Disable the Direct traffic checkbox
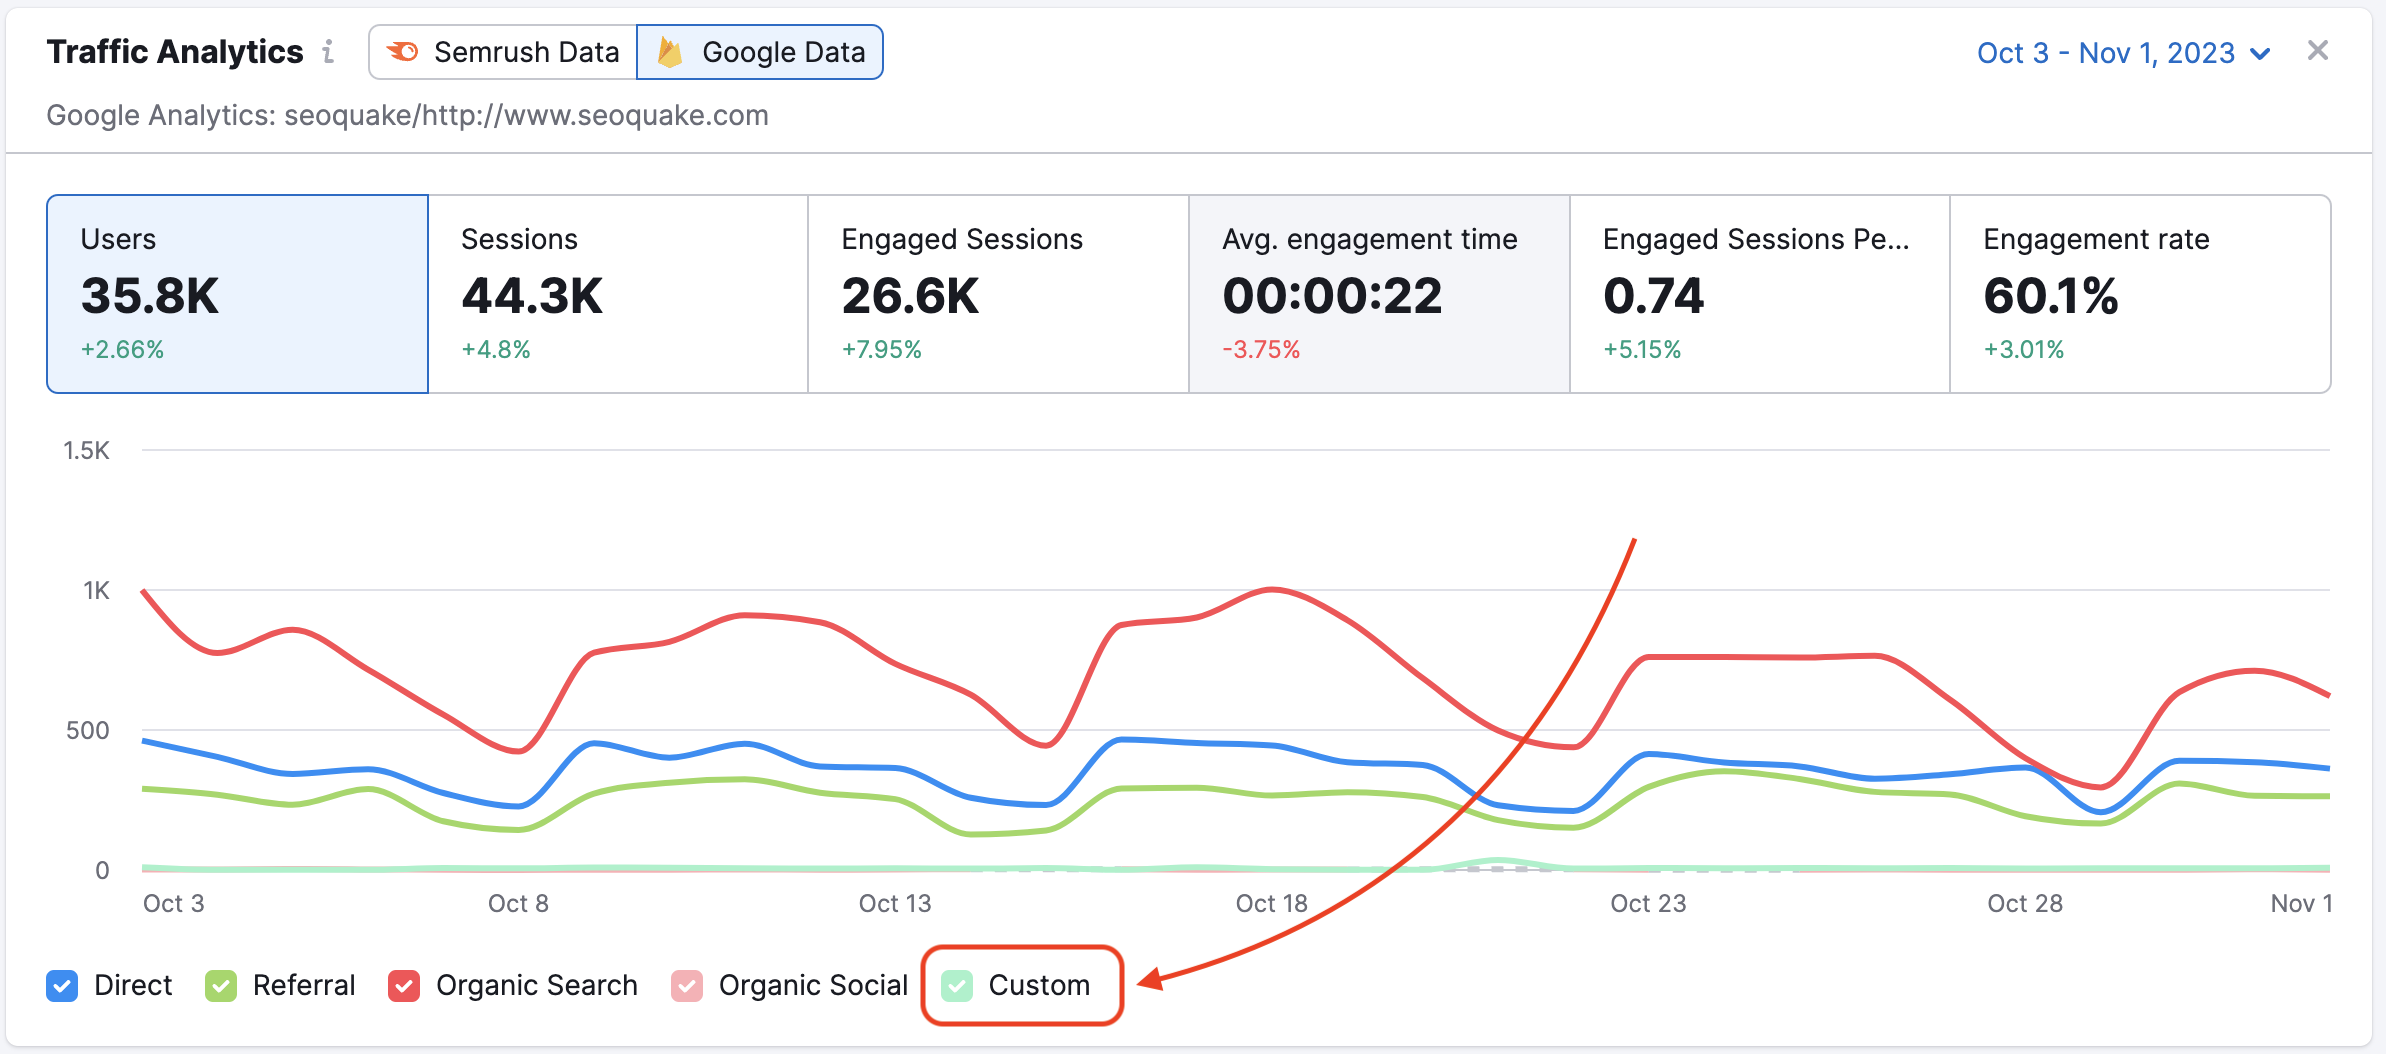The image size is (2386, 1054). tap(62, 985)
